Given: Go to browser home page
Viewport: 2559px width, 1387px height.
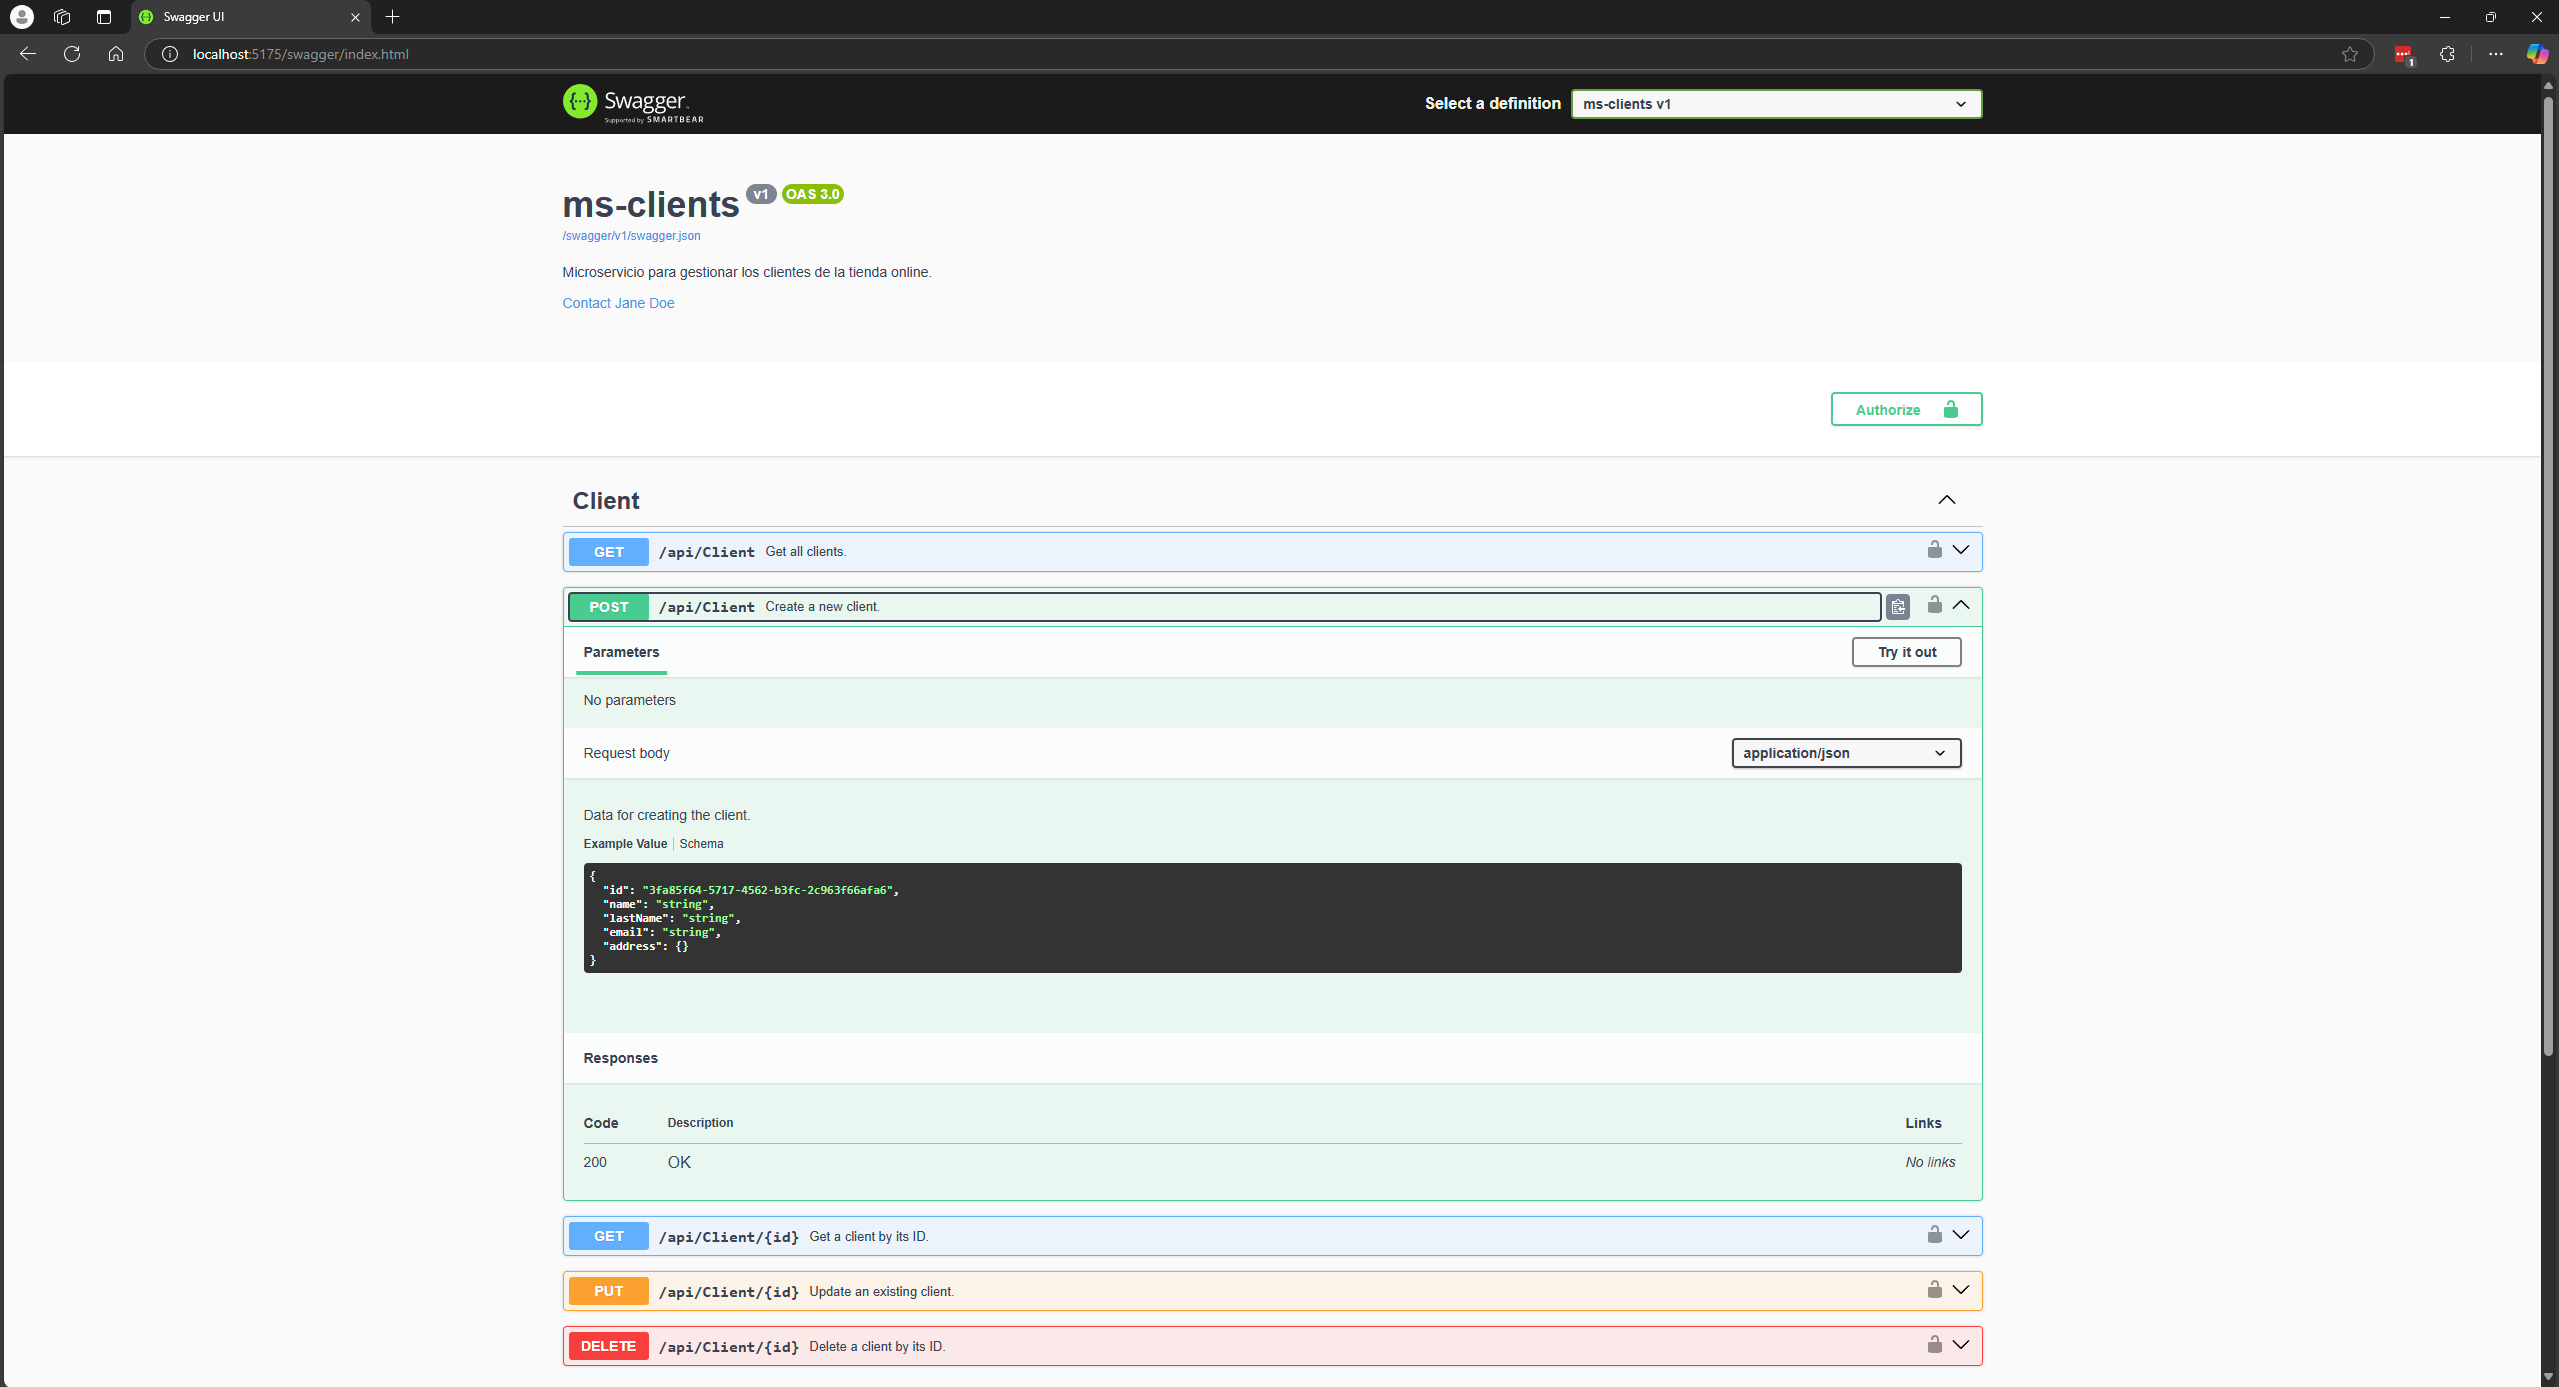Looking at the screenshot, I should pos(116,54).
